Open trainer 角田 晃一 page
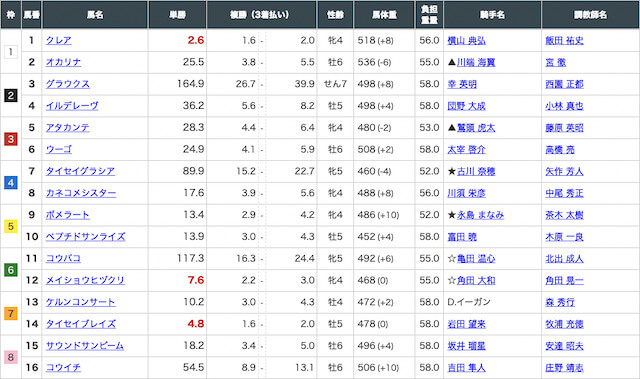This screenshot has width=640, height=379. (x=564, y=280)
